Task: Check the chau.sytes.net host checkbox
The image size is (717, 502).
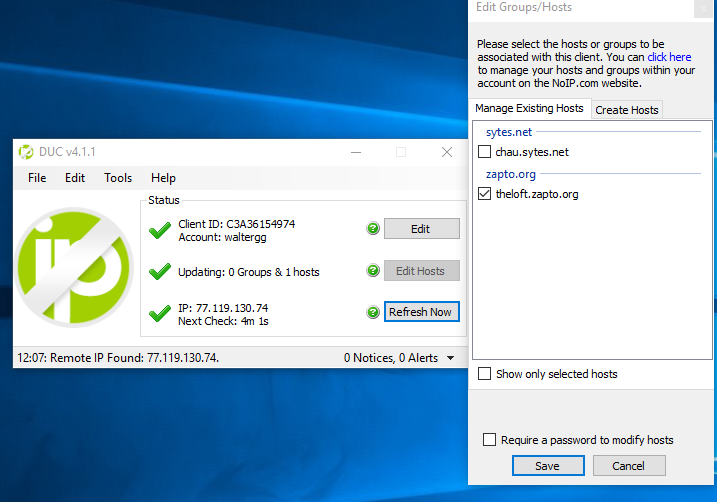Action: tap(484, 151)
